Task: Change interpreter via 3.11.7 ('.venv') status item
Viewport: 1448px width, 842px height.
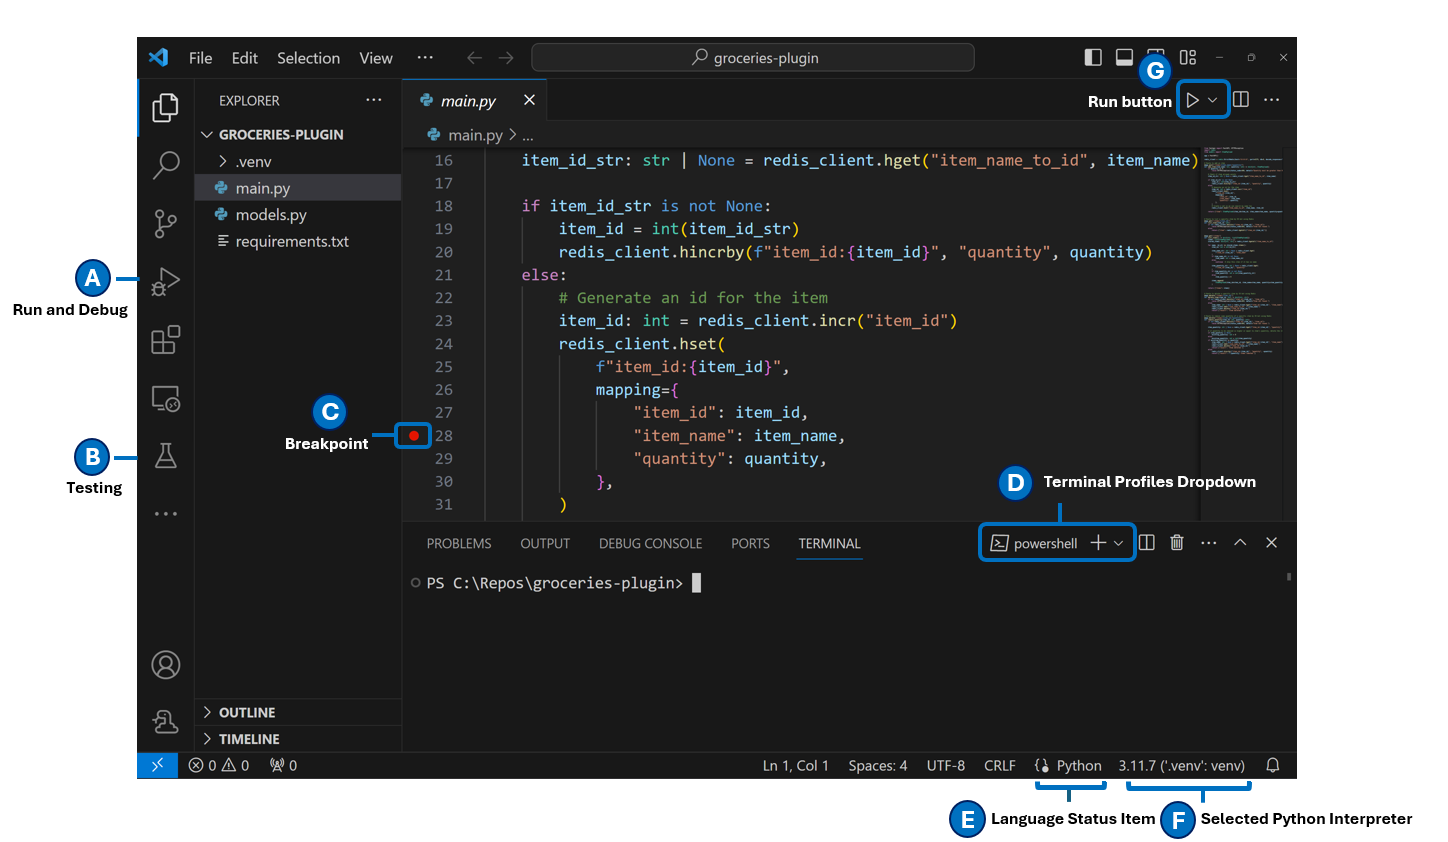Action: (1184, 765)
